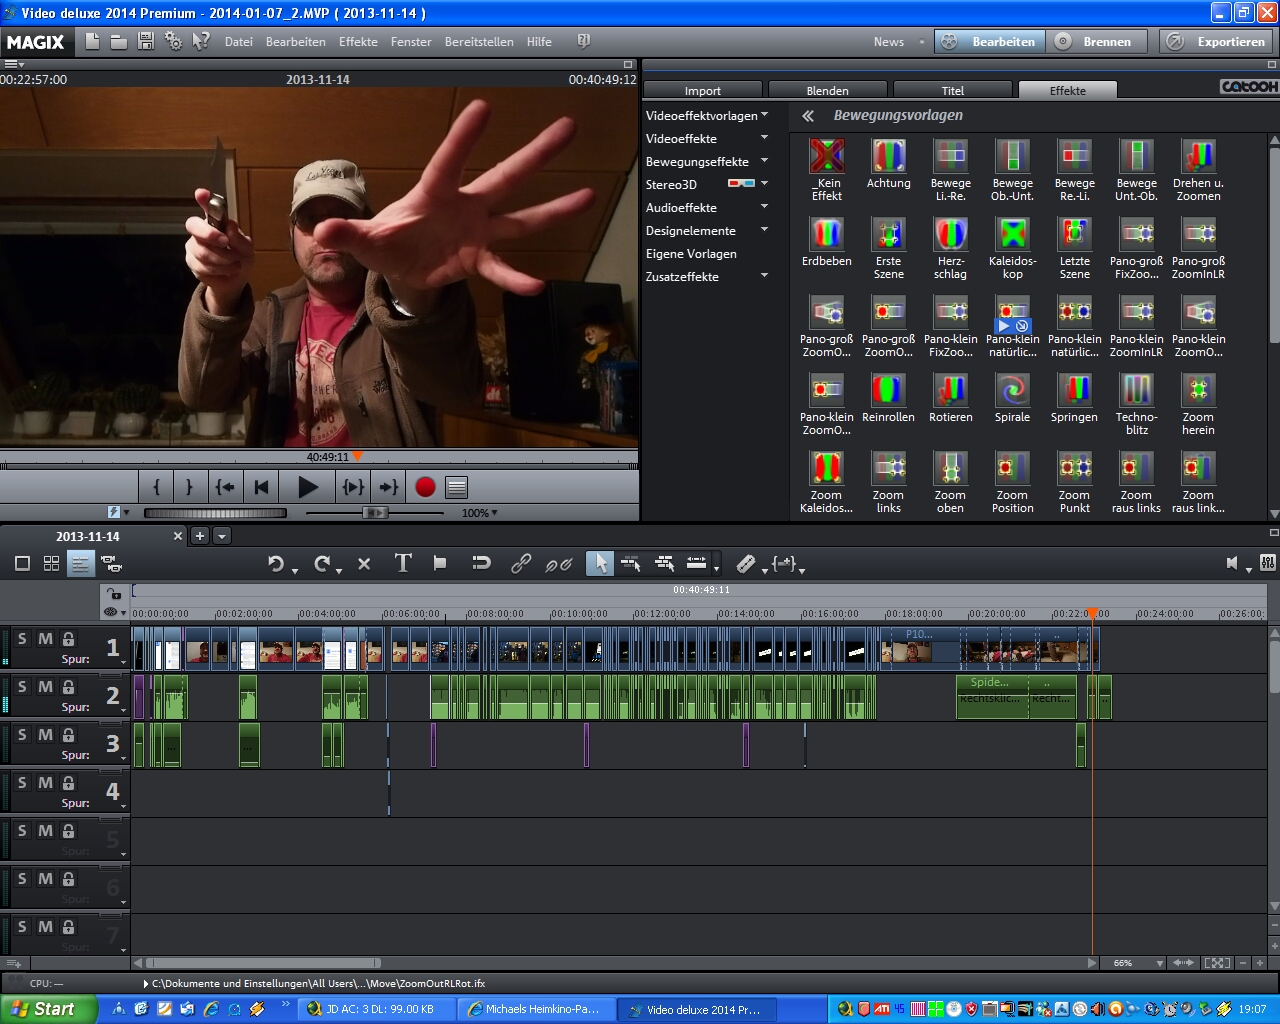Click the undo arrow in timeline toolbar
Screen dimensions: 1280x1024
point(276,564)
